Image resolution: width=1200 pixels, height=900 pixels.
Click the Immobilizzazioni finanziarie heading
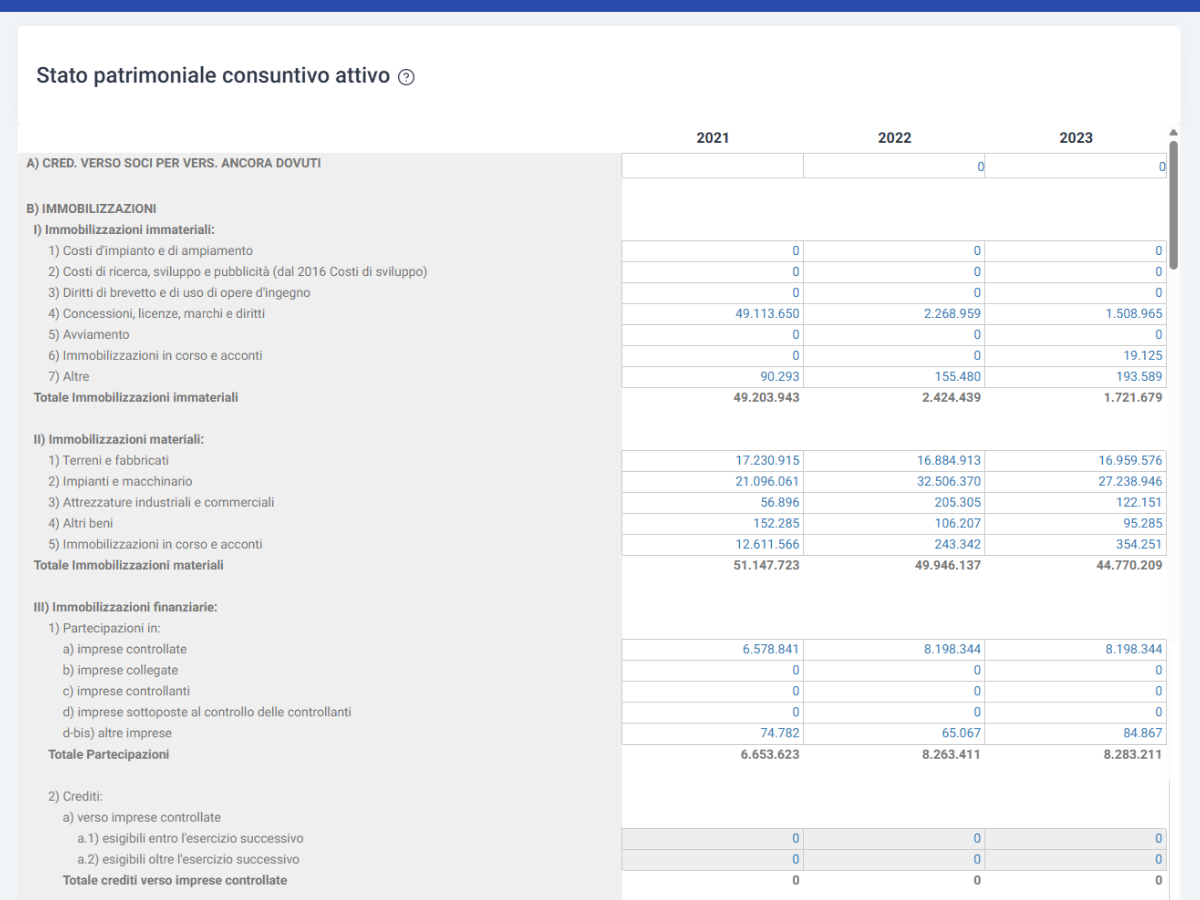pyautogui.click(x=125, y=608)
